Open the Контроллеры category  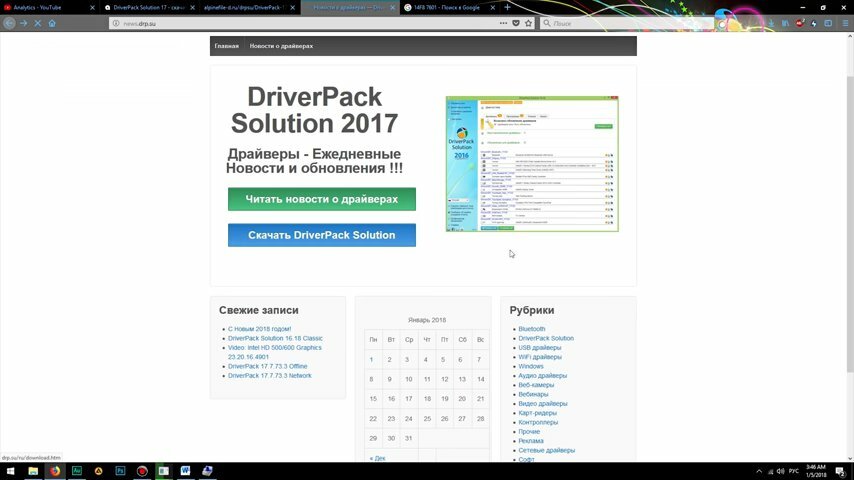pos(538,422)
